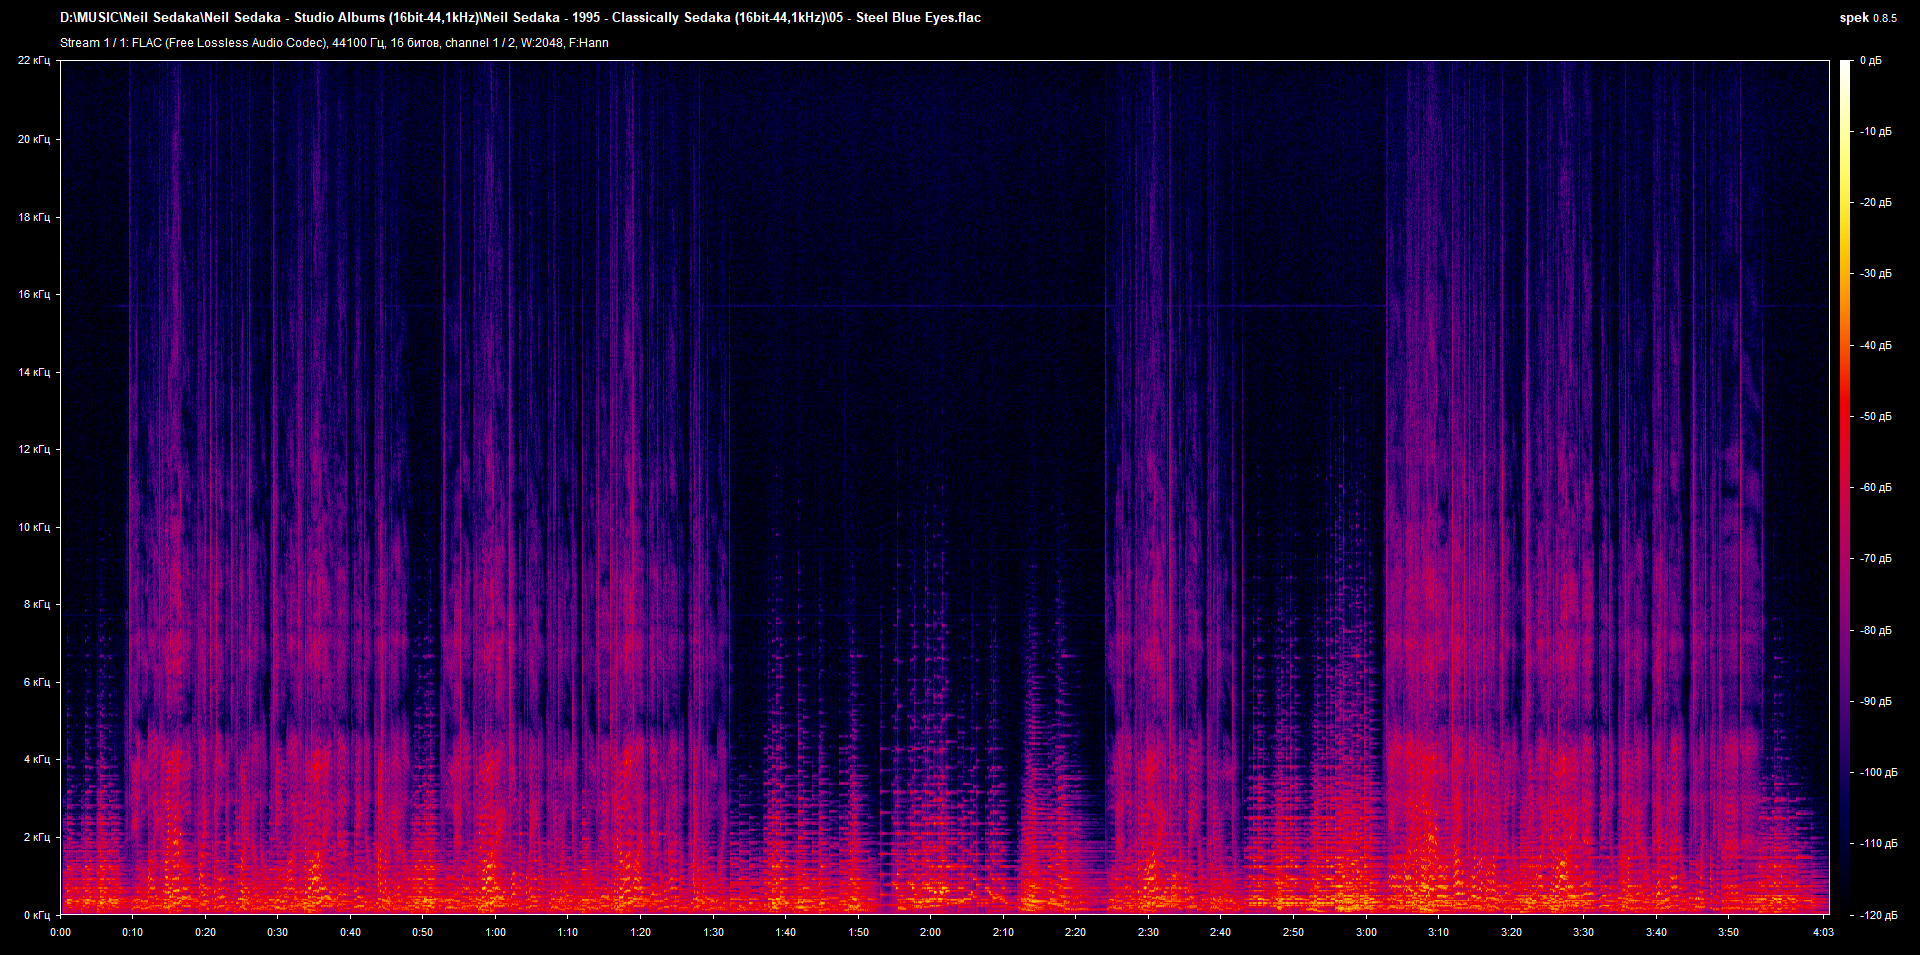
Task: Click the 0:00 time axis marker
Action: point(60,932)
